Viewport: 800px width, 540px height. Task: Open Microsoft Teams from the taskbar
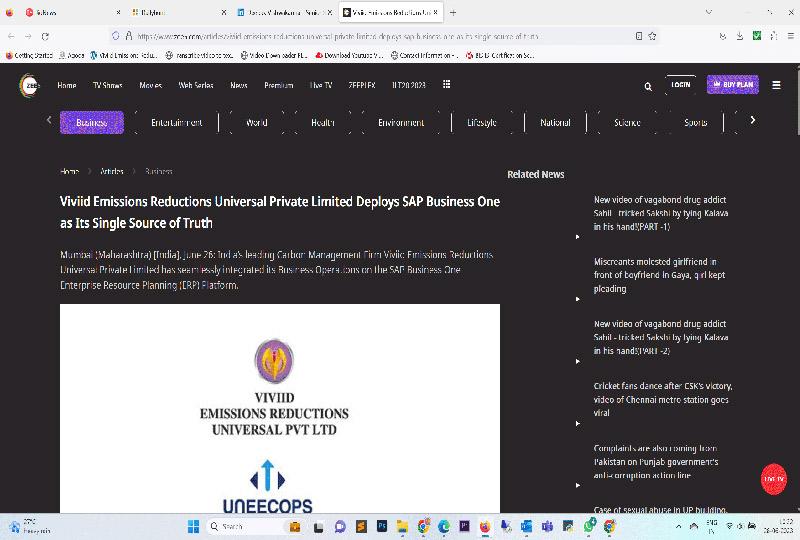547,526
